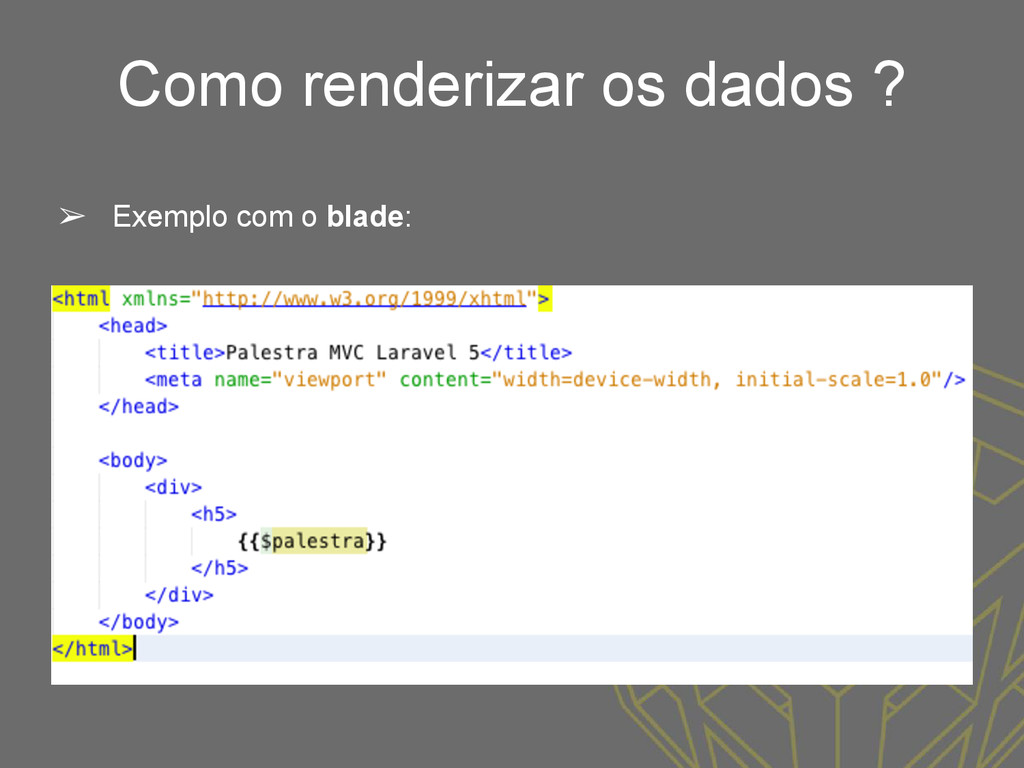
Task: Click the closing </h5> tag
Action: [x=219, y=568]
